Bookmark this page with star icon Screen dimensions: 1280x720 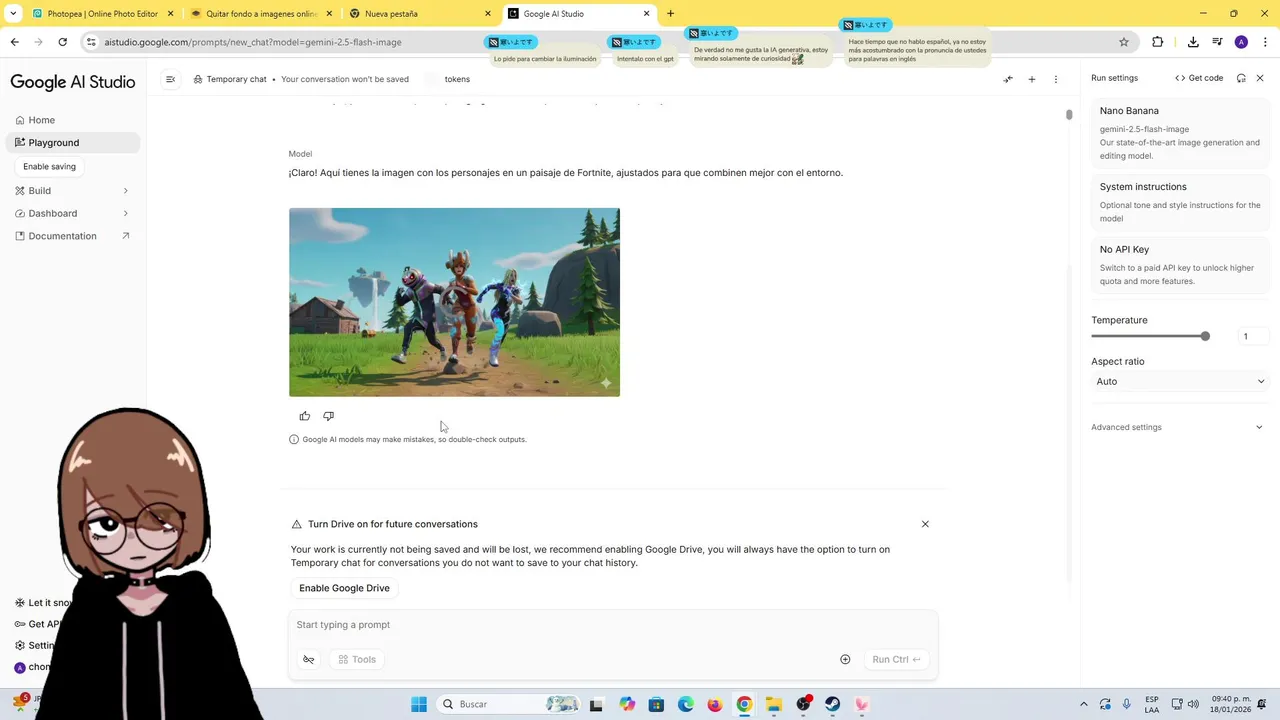point(1124,42)
